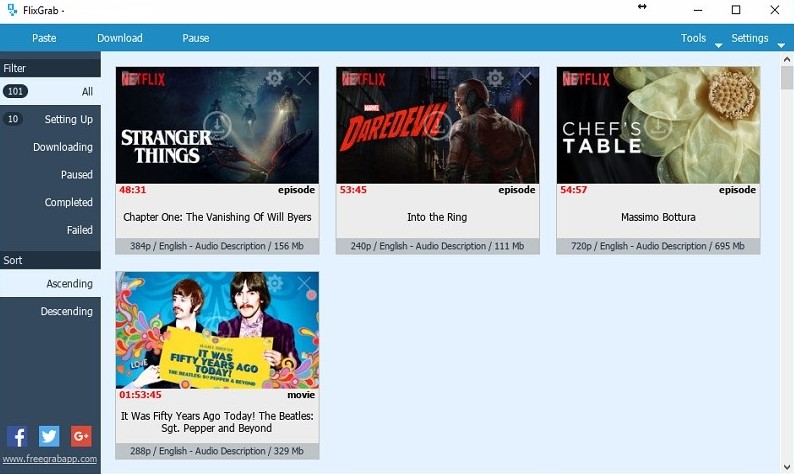Viewport: 794px width, 474px height.
Task: Maximize the FlixGrab window
Action: coord(736,10)
